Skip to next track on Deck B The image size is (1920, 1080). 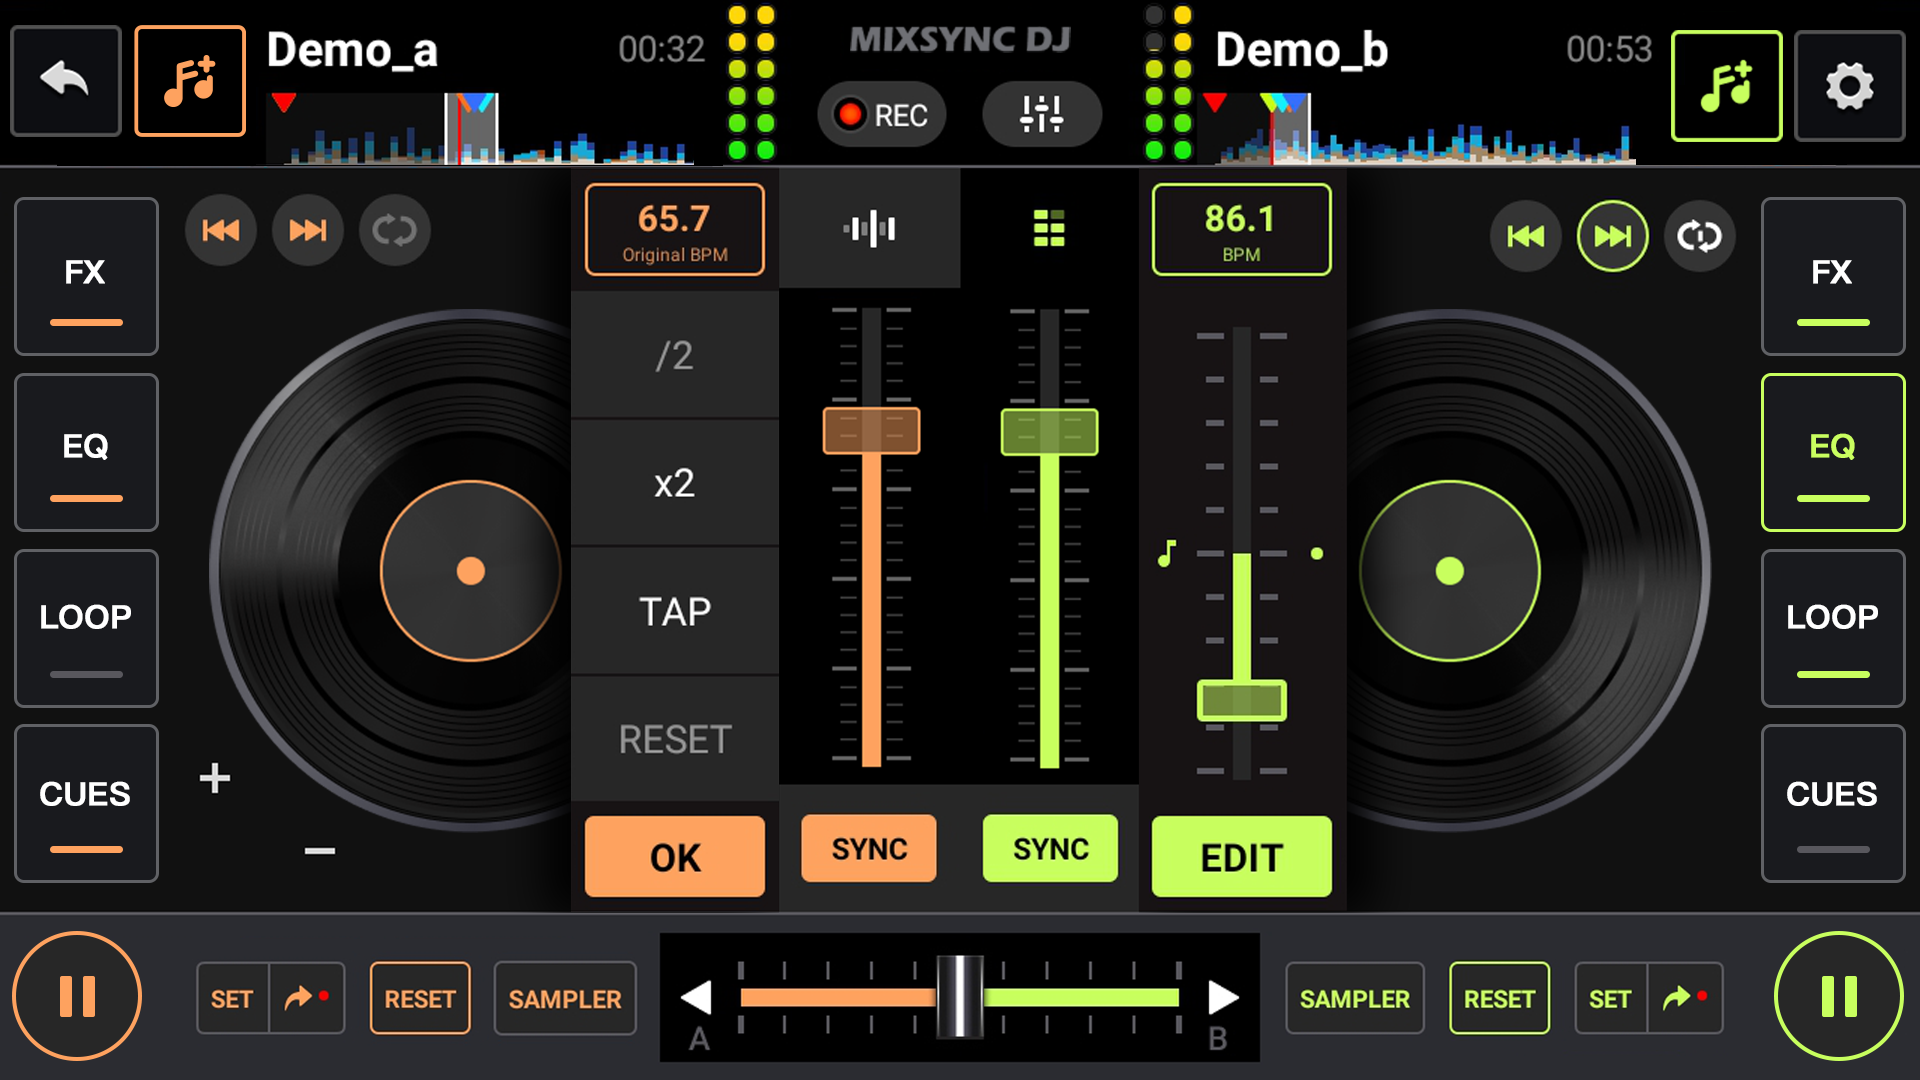tap(1611, 236)
